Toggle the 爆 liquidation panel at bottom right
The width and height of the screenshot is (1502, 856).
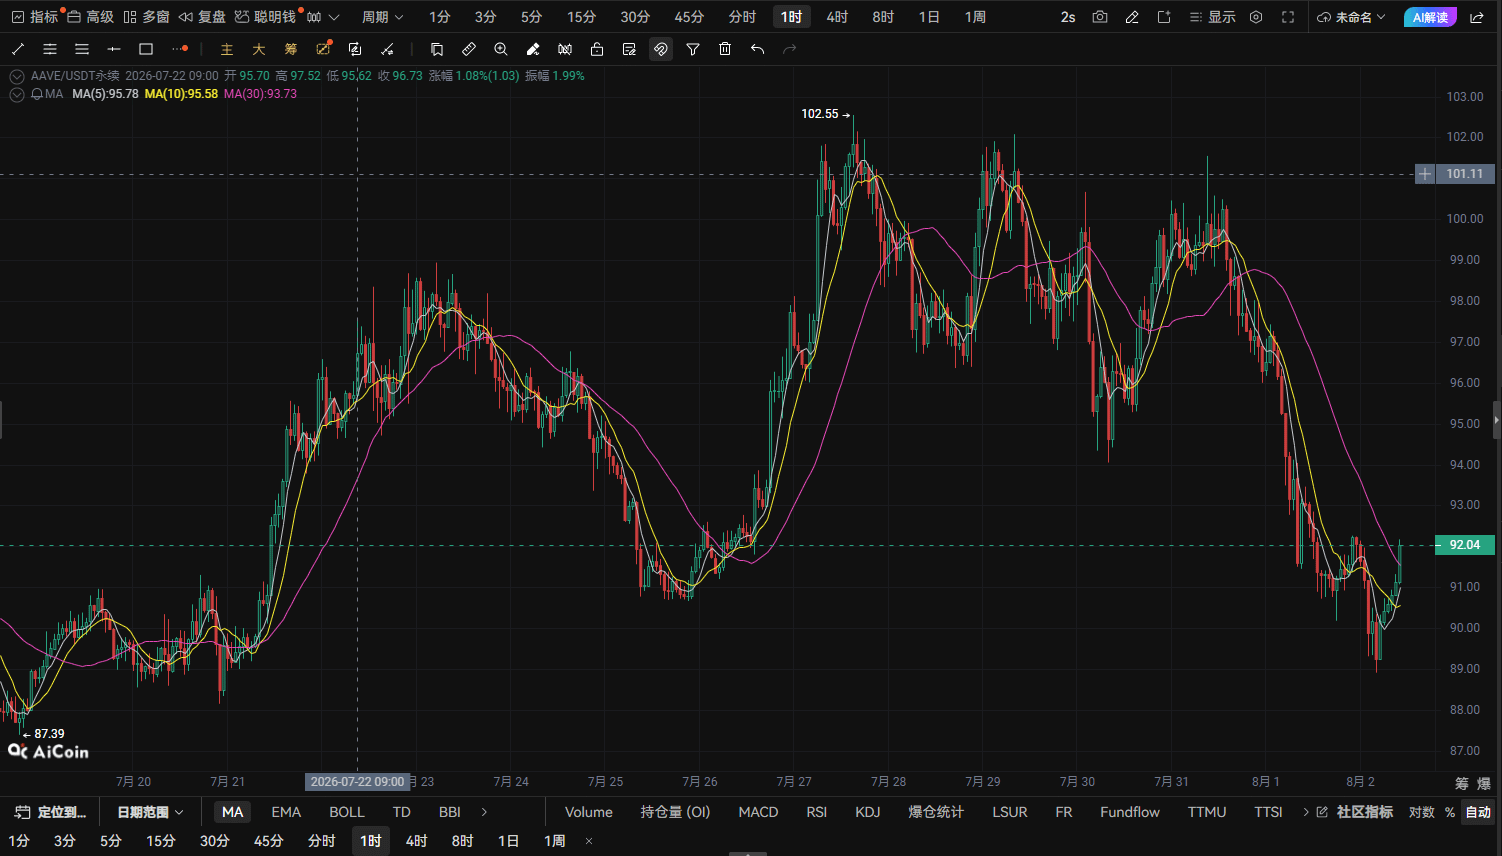(1484, 783)
